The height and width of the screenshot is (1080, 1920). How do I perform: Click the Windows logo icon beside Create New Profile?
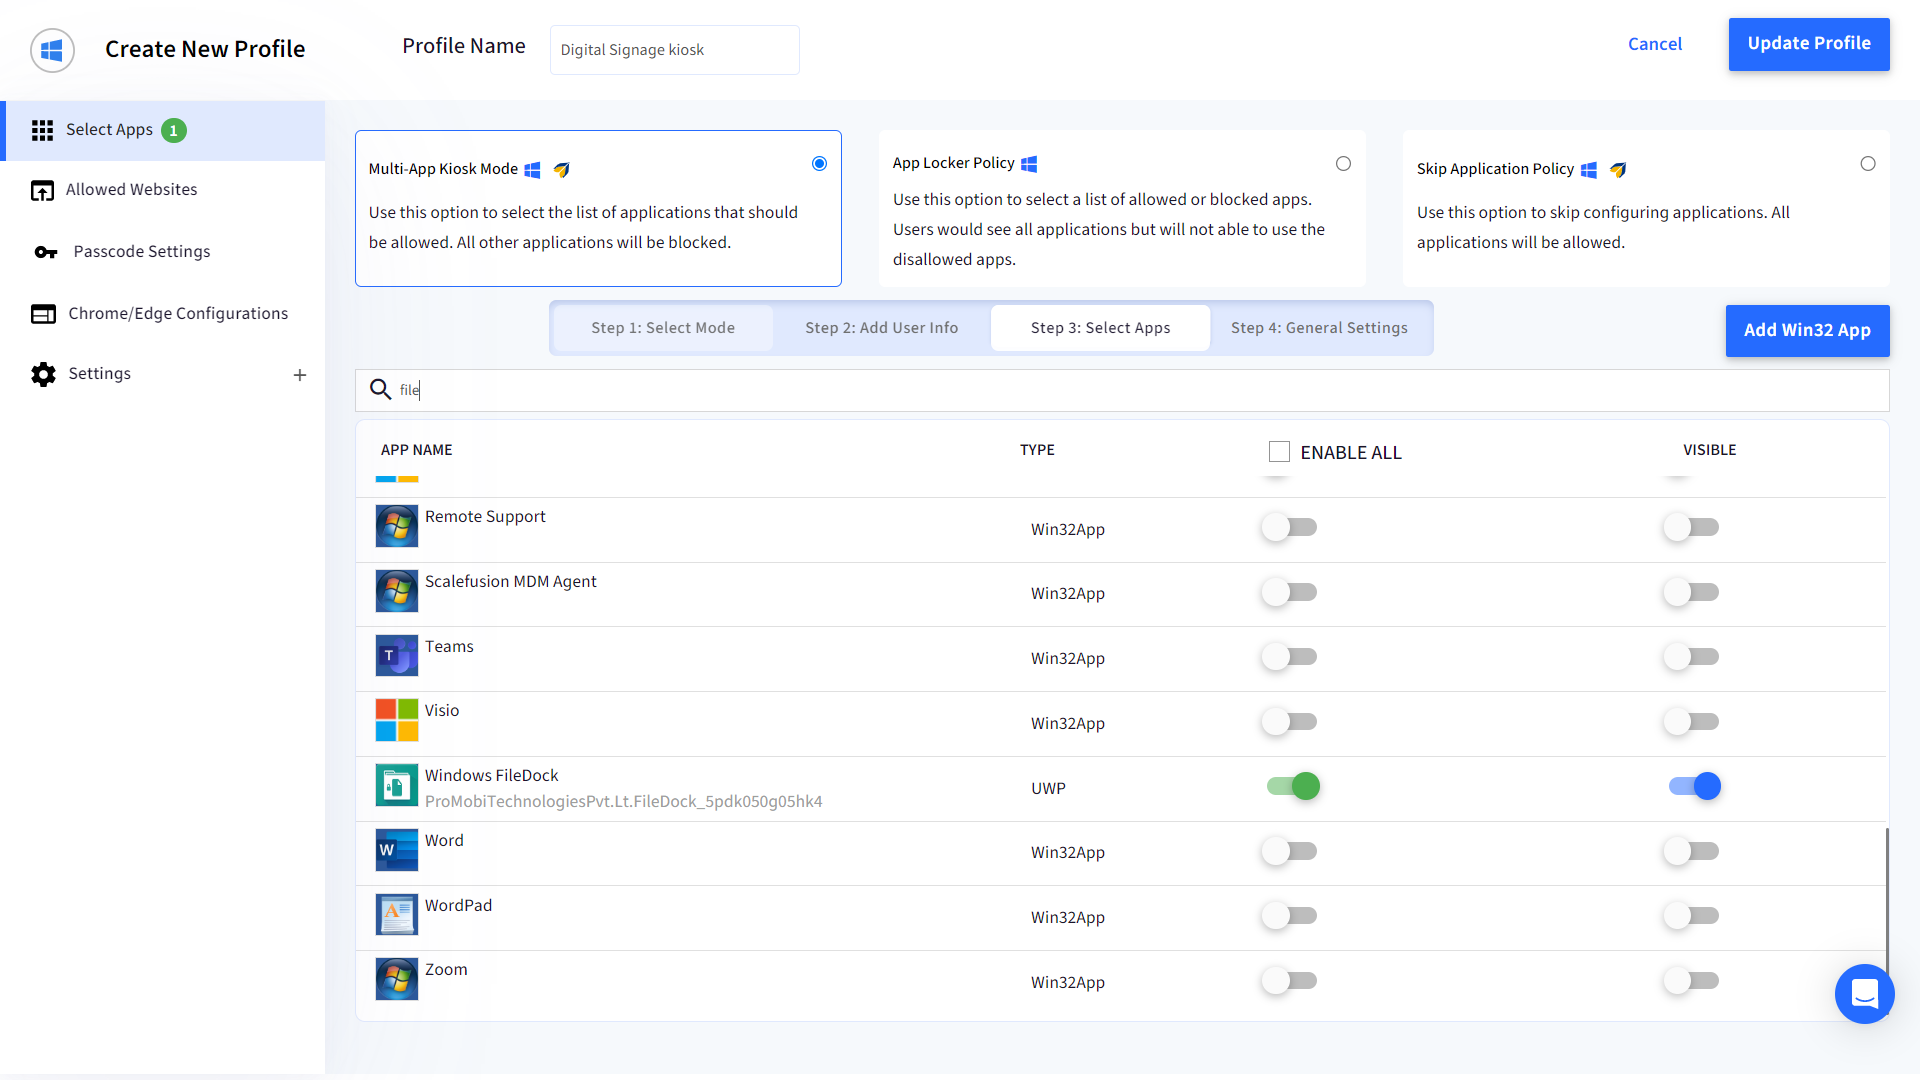tap(52, 50)
